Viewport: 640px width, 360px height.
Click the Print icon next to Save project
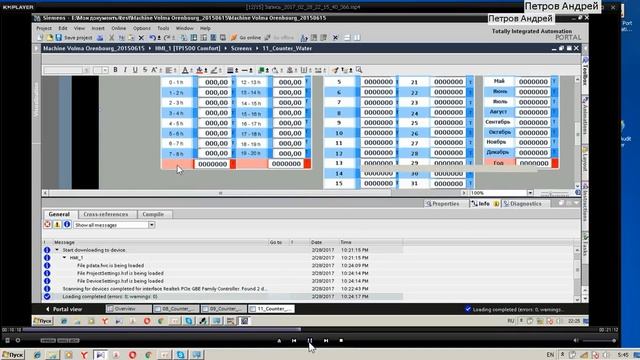click(x=100, y=38)
